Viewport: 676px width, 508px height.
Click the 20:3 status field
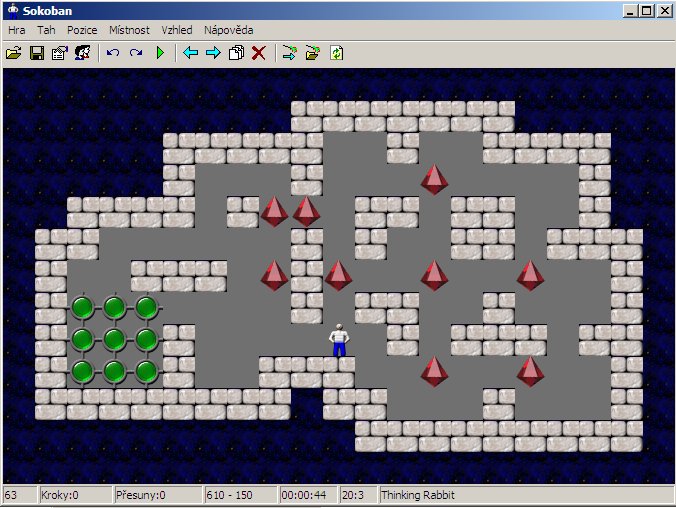pos(358,495)
